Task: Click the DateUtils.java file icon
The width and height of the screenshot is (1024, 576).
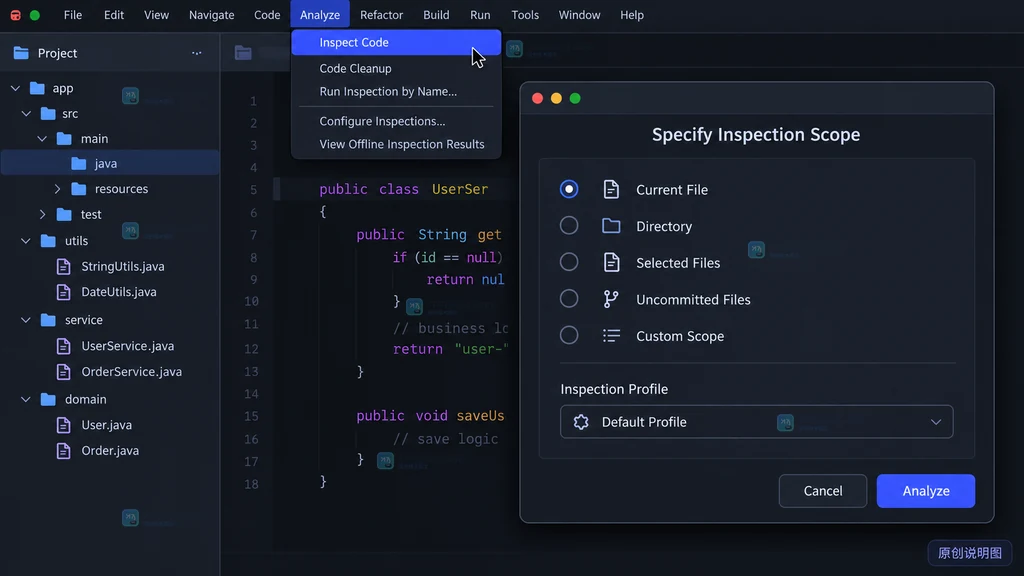Action: [63, 292]
